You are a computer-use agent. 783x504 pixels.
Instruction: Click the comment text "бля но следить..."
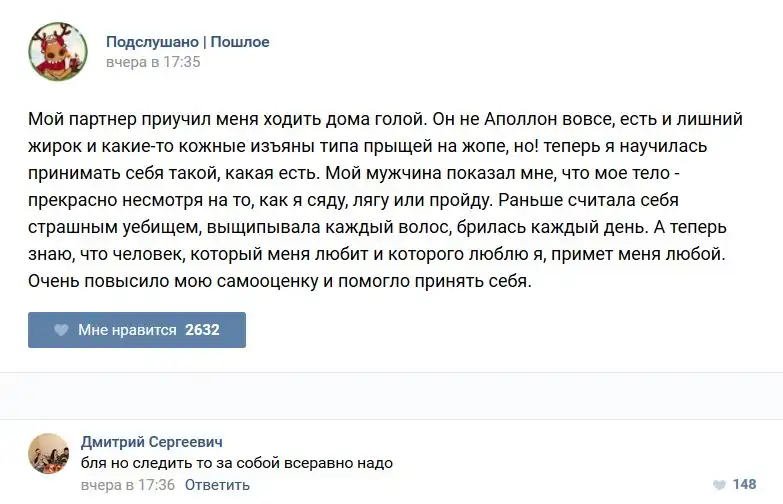tap(236, 463)
